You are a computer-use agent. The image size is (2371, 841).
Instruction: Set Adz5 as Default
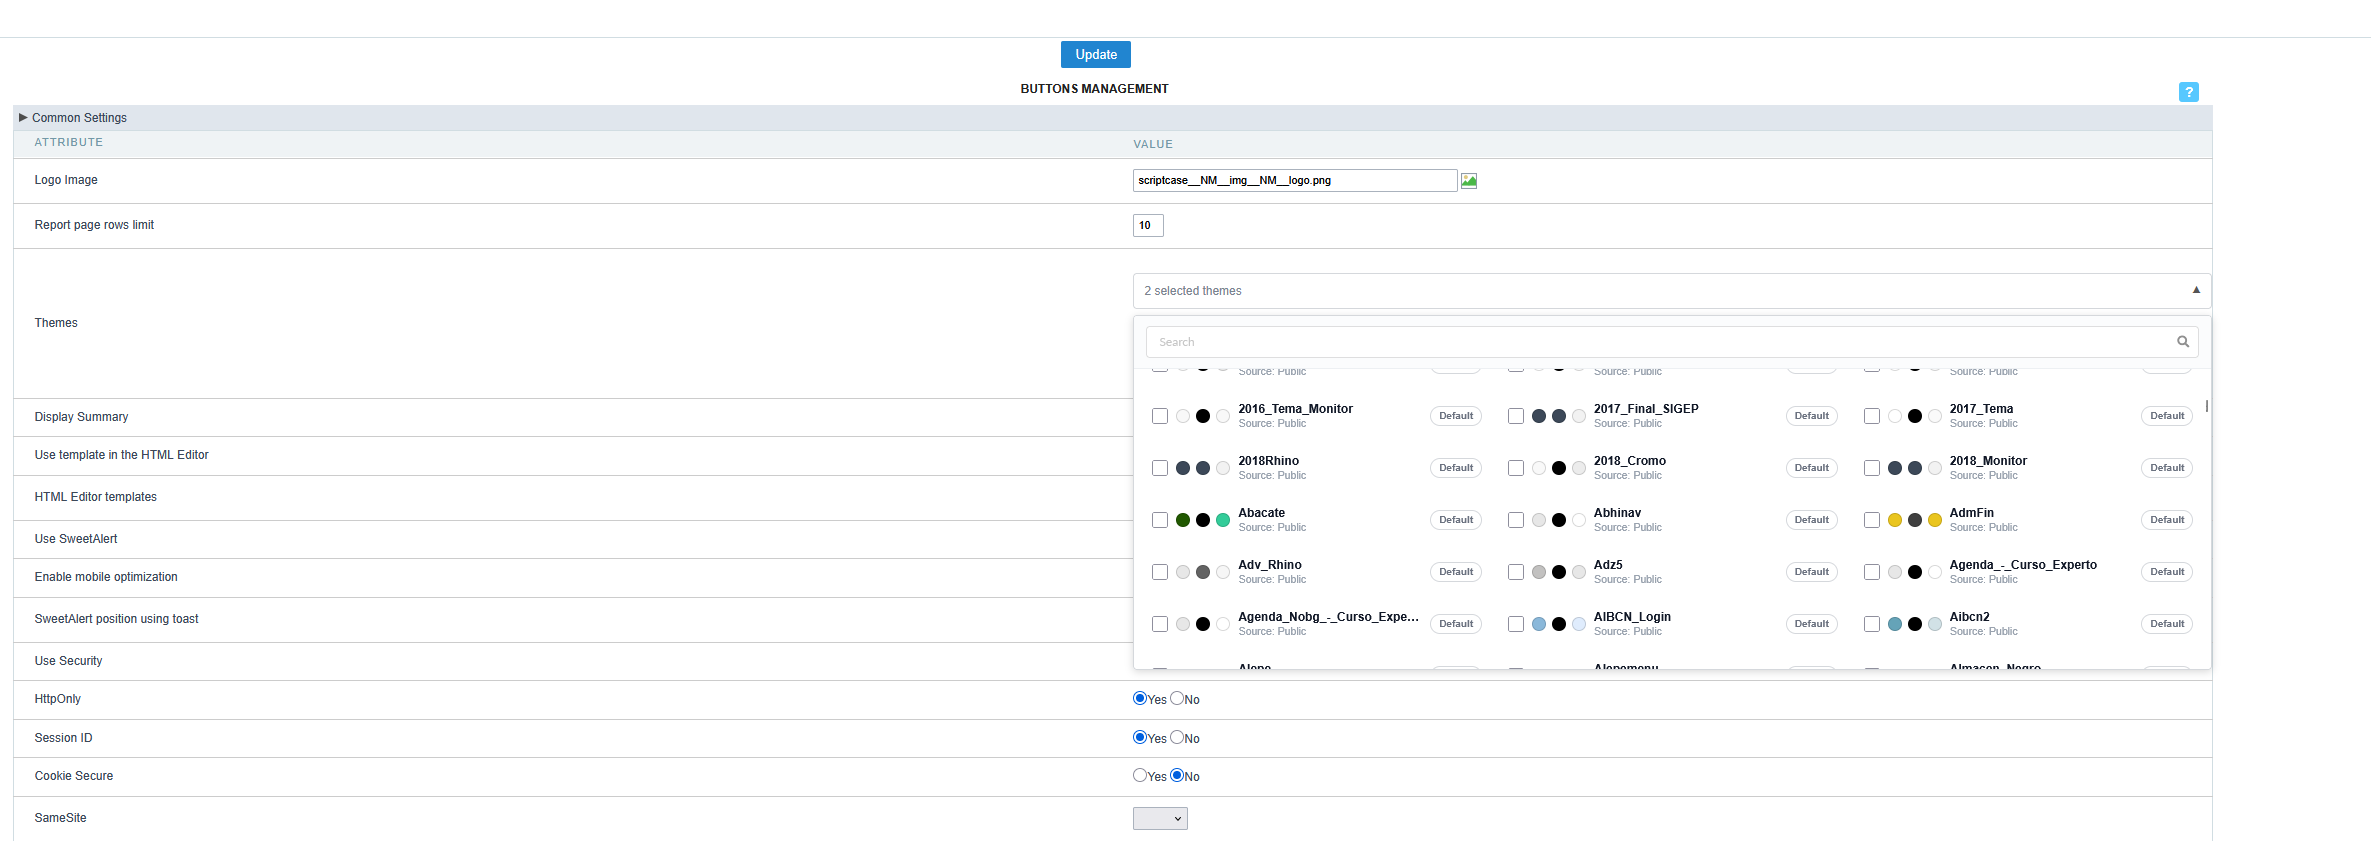point(1812,572)
